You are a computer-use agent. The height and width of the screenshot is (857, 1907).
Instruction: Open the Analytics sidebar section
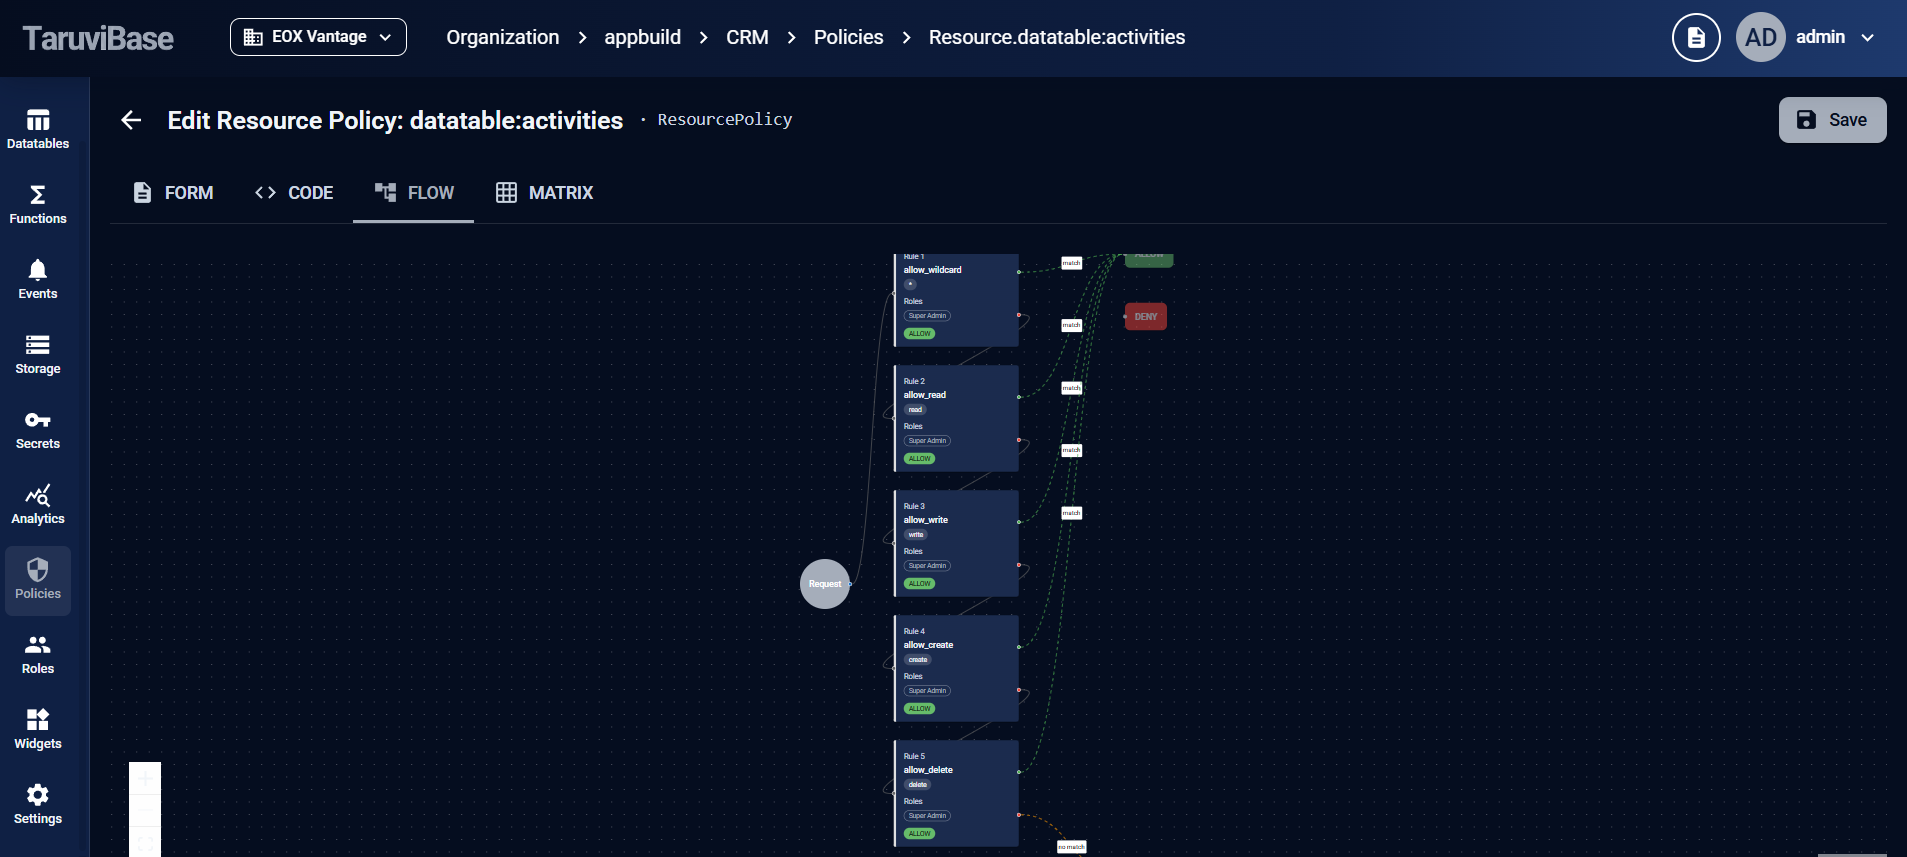38,505
